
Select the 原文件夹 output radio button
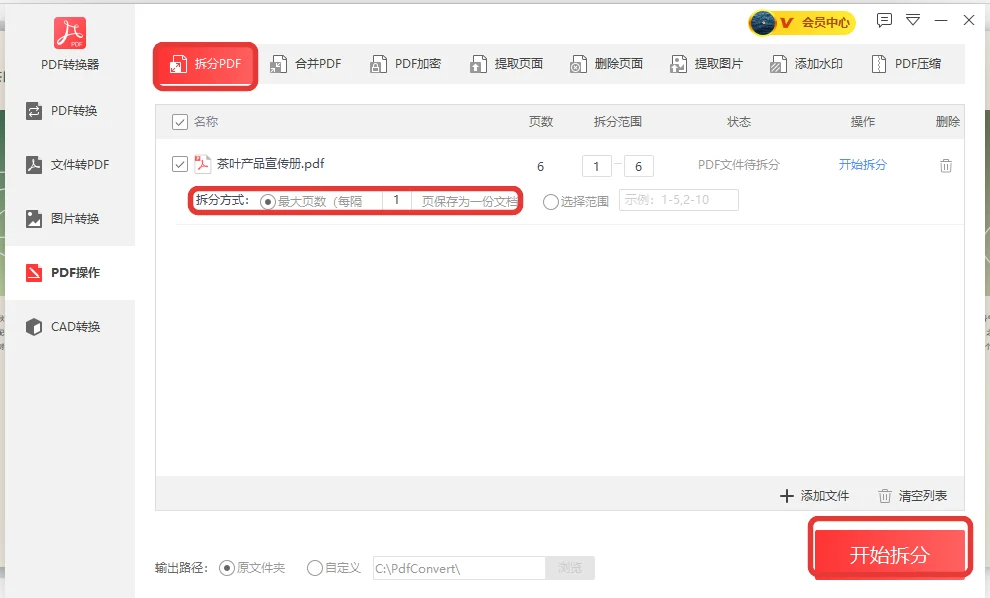tap(227, 568)
